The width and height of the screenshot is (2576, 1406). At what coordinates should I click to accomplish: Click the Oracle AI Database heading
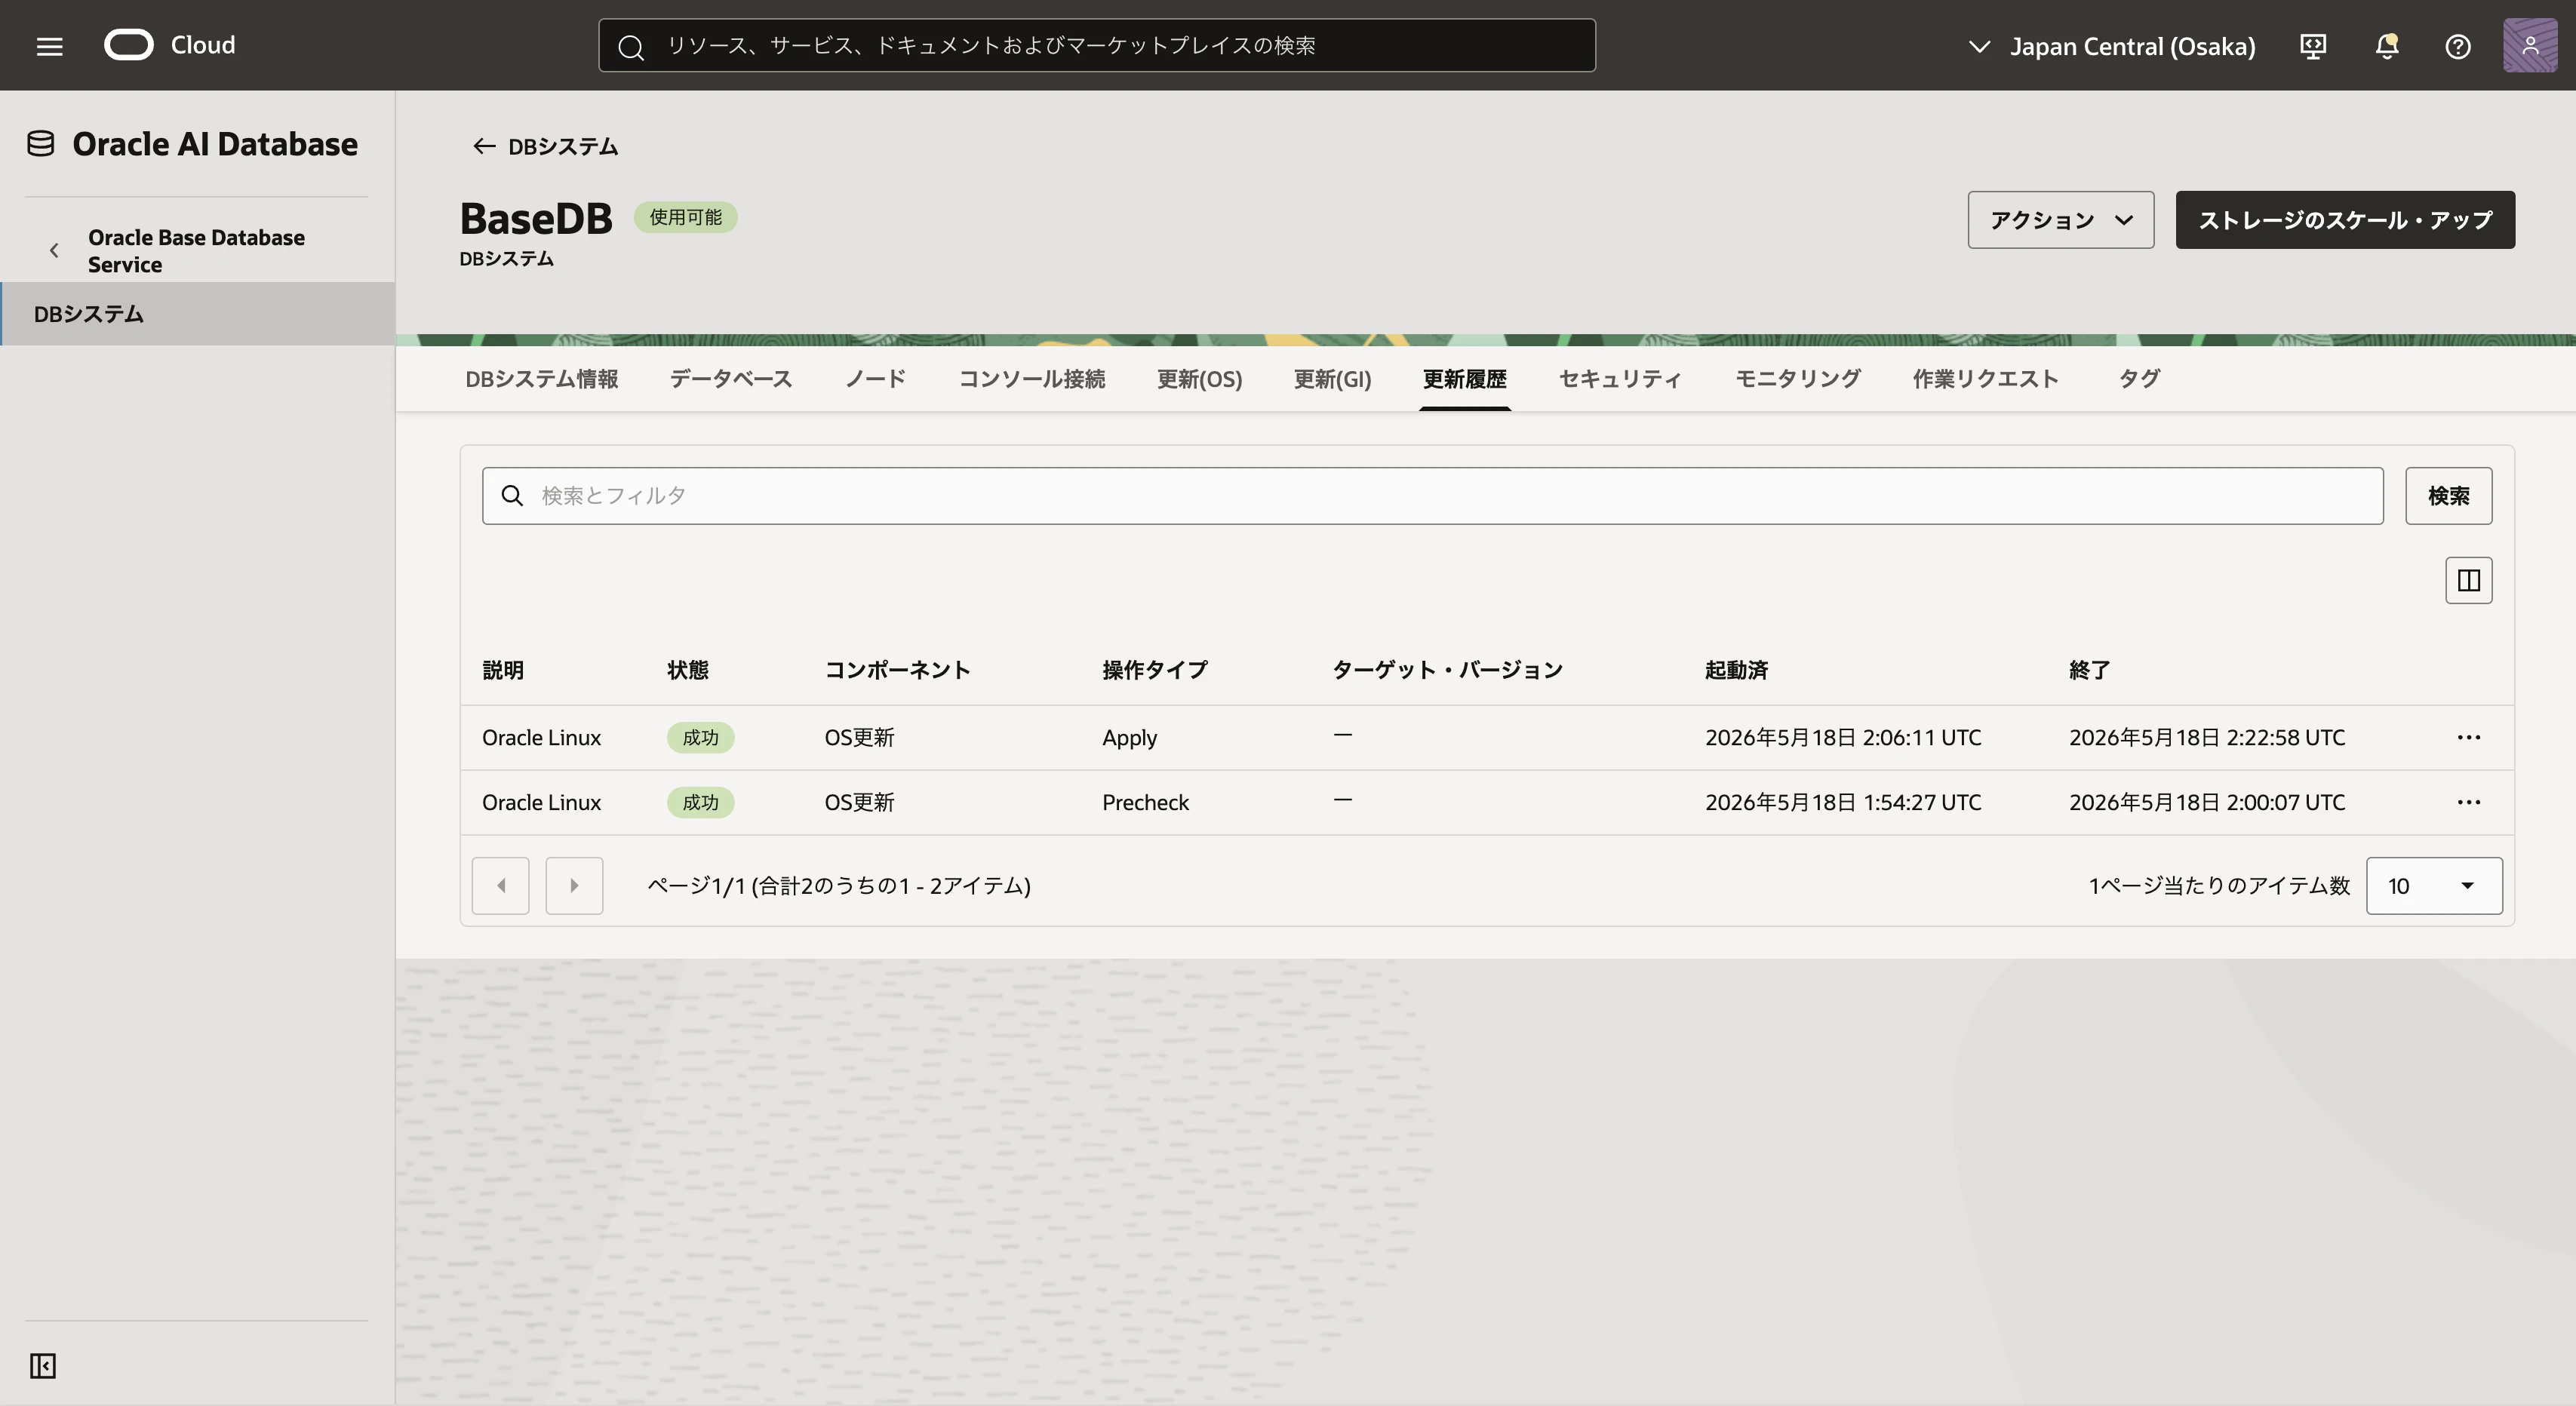pos(215,144)
